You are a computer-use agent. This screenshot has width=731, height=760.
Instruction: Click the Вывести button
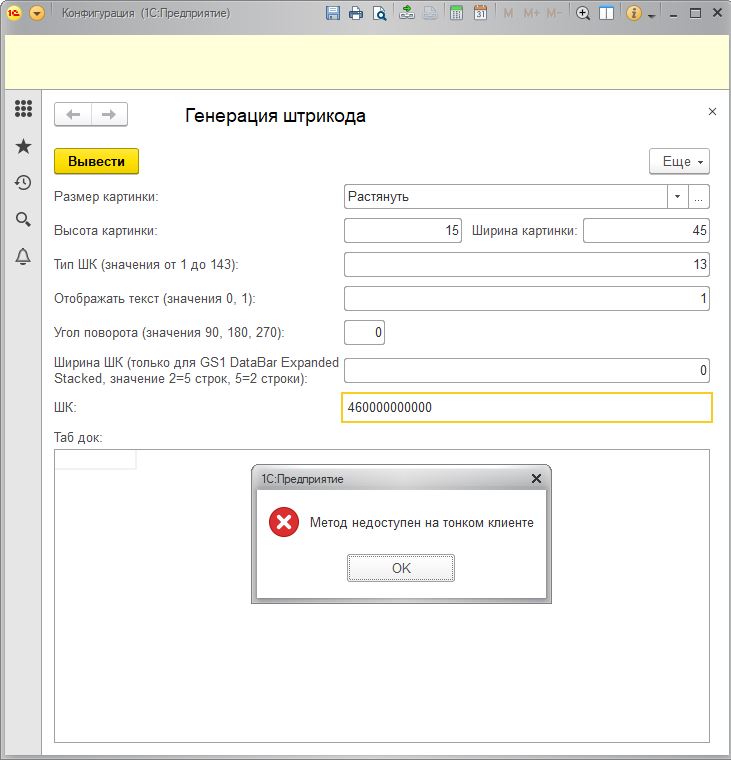(x=96, y=161)
